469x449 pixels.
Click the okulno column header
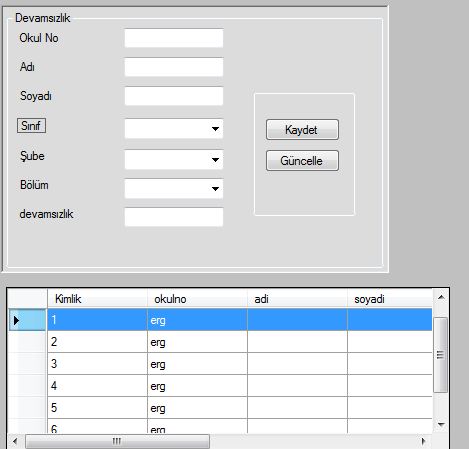click(197, 299)
